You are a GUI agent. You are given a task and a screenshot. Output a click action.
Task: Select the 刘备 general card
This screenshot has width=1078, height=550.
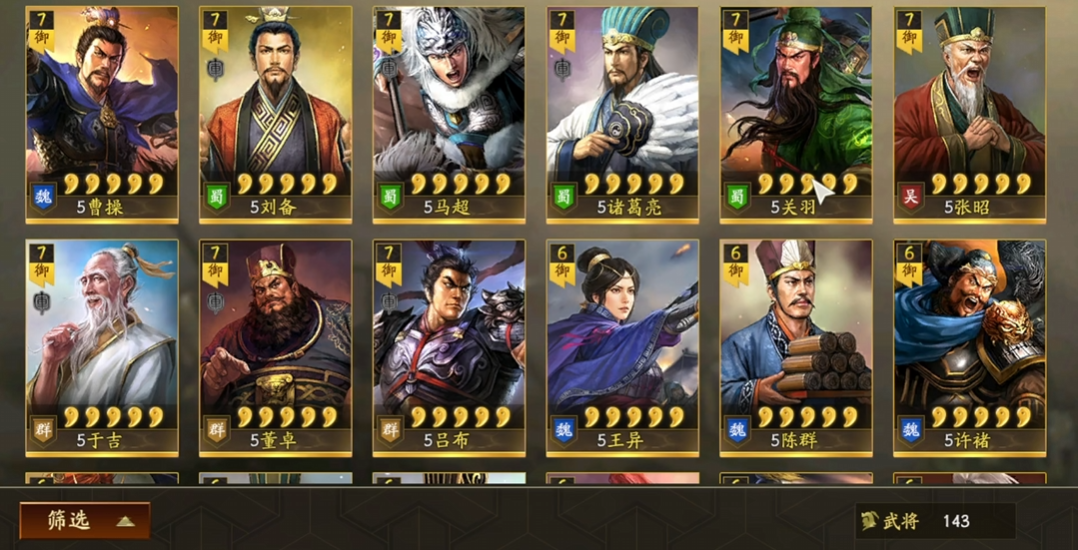pyautogui.click(x=276, y=115)
